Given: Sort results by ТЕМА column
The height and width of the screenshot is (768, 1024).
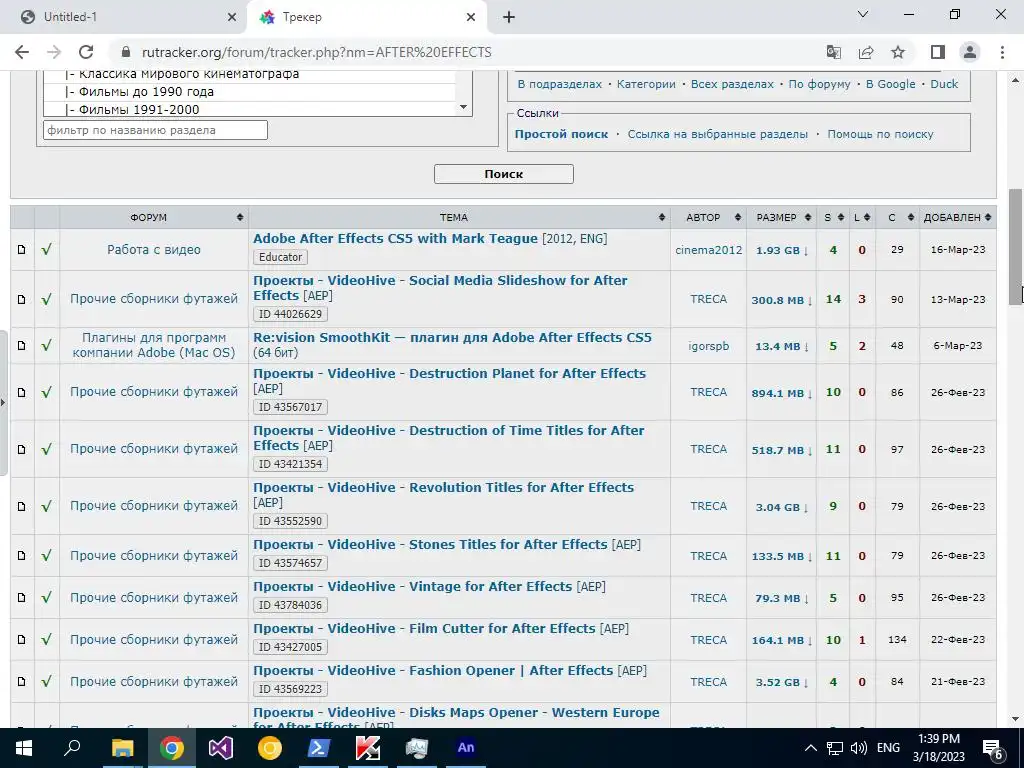Looking at the screenshot, I should click(459, 217).
